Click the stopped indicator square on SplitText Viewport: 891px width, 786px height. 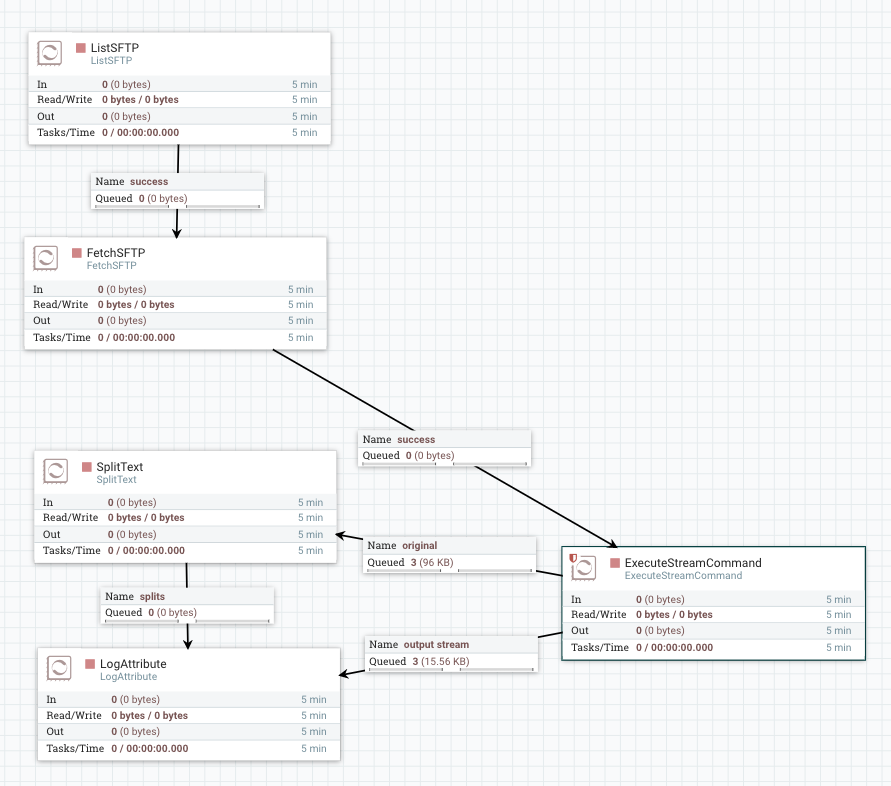[x=85, y=466]
